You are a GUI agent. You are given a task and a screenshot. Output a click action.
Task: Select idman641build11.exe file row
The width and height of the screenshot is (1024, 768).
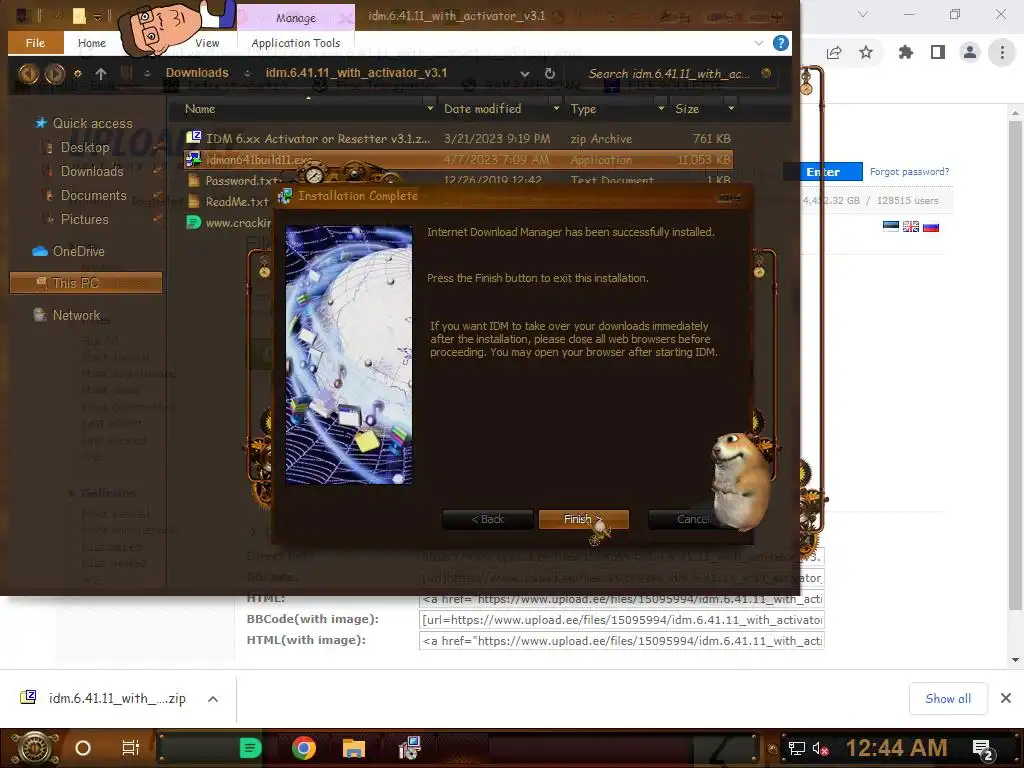pos(458,160)
